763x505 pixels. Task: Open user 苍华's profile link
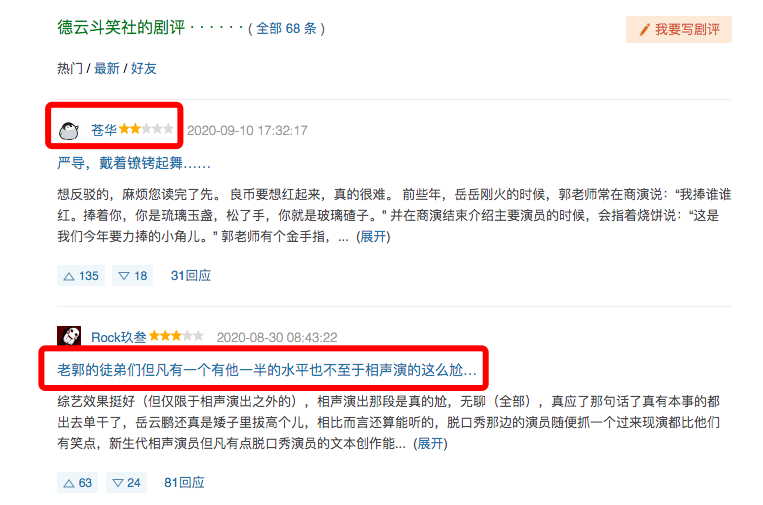pyautogui.click(x=104, y=130)
